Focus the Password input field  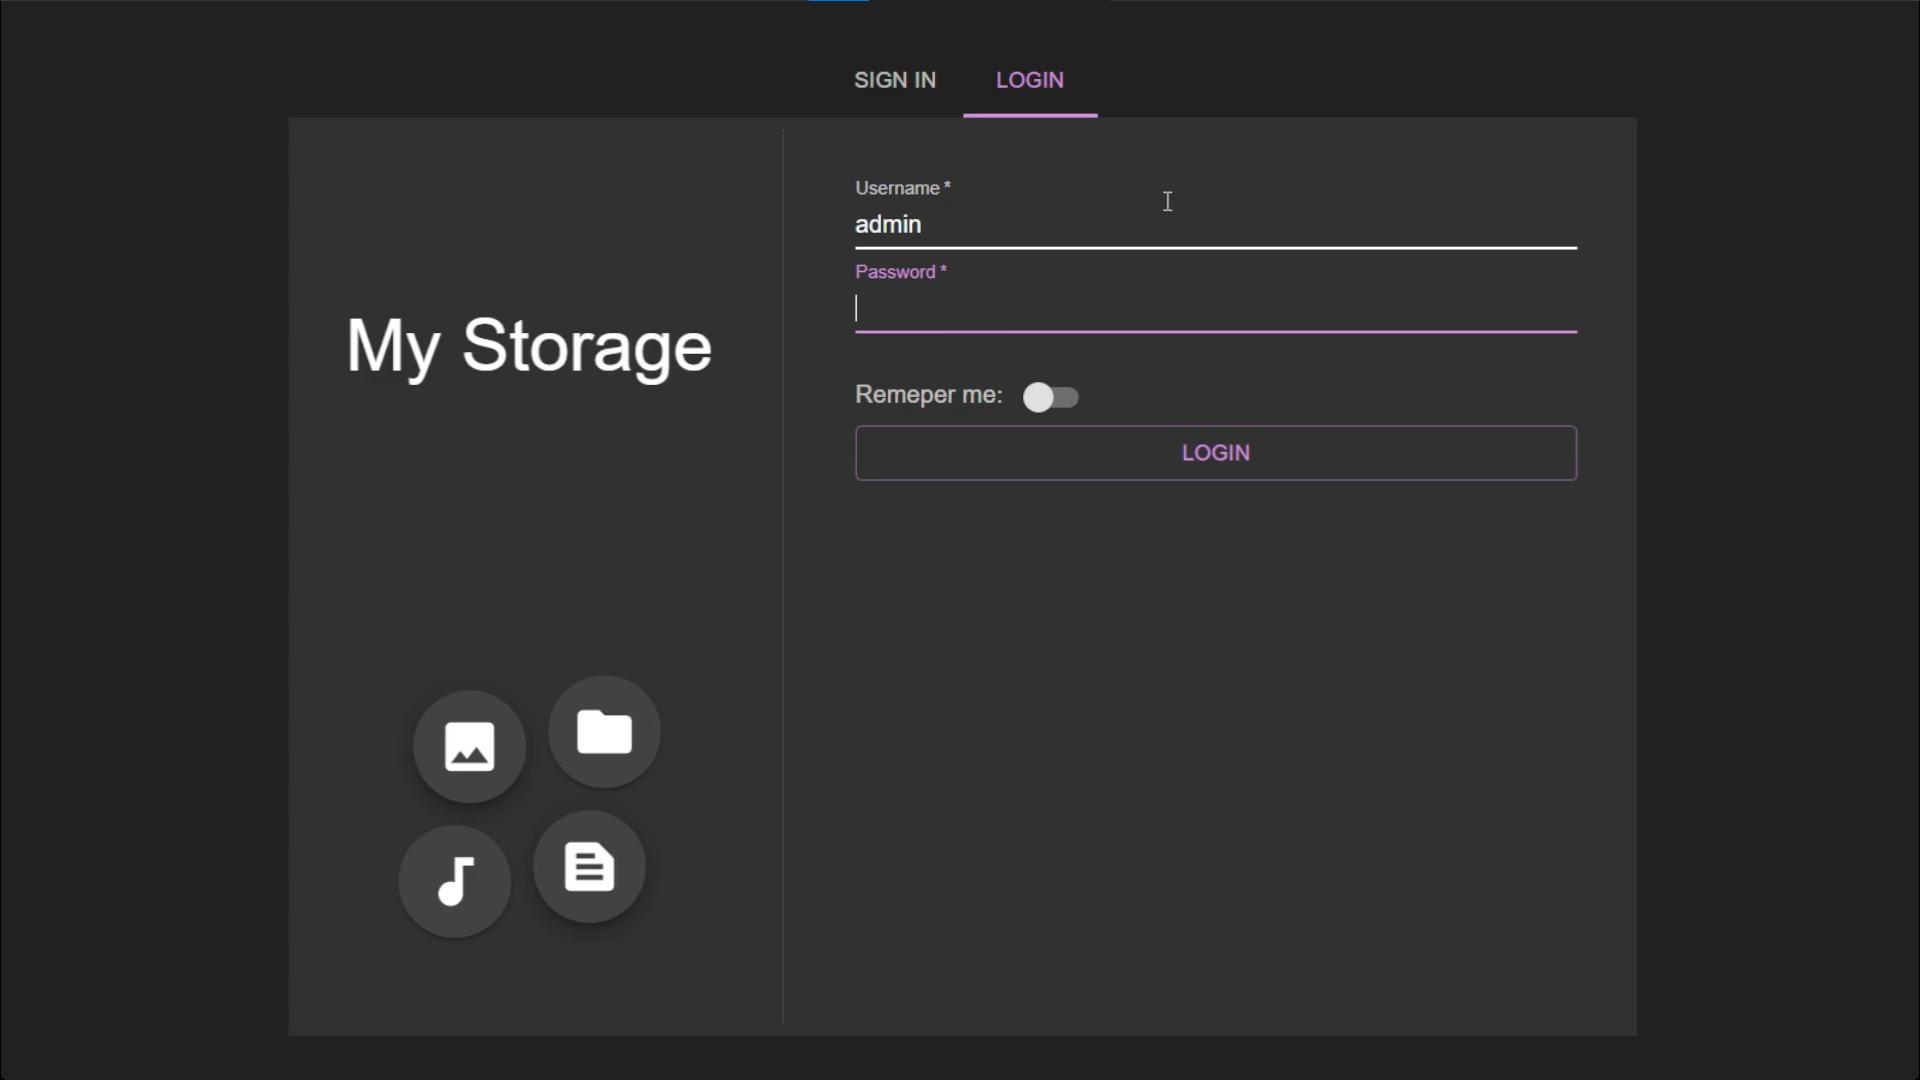pos(1215,309)
